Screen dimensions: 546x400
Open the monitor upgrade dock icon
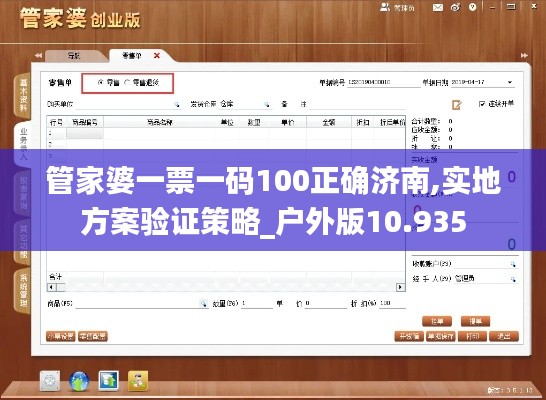(x=109, y=380)
